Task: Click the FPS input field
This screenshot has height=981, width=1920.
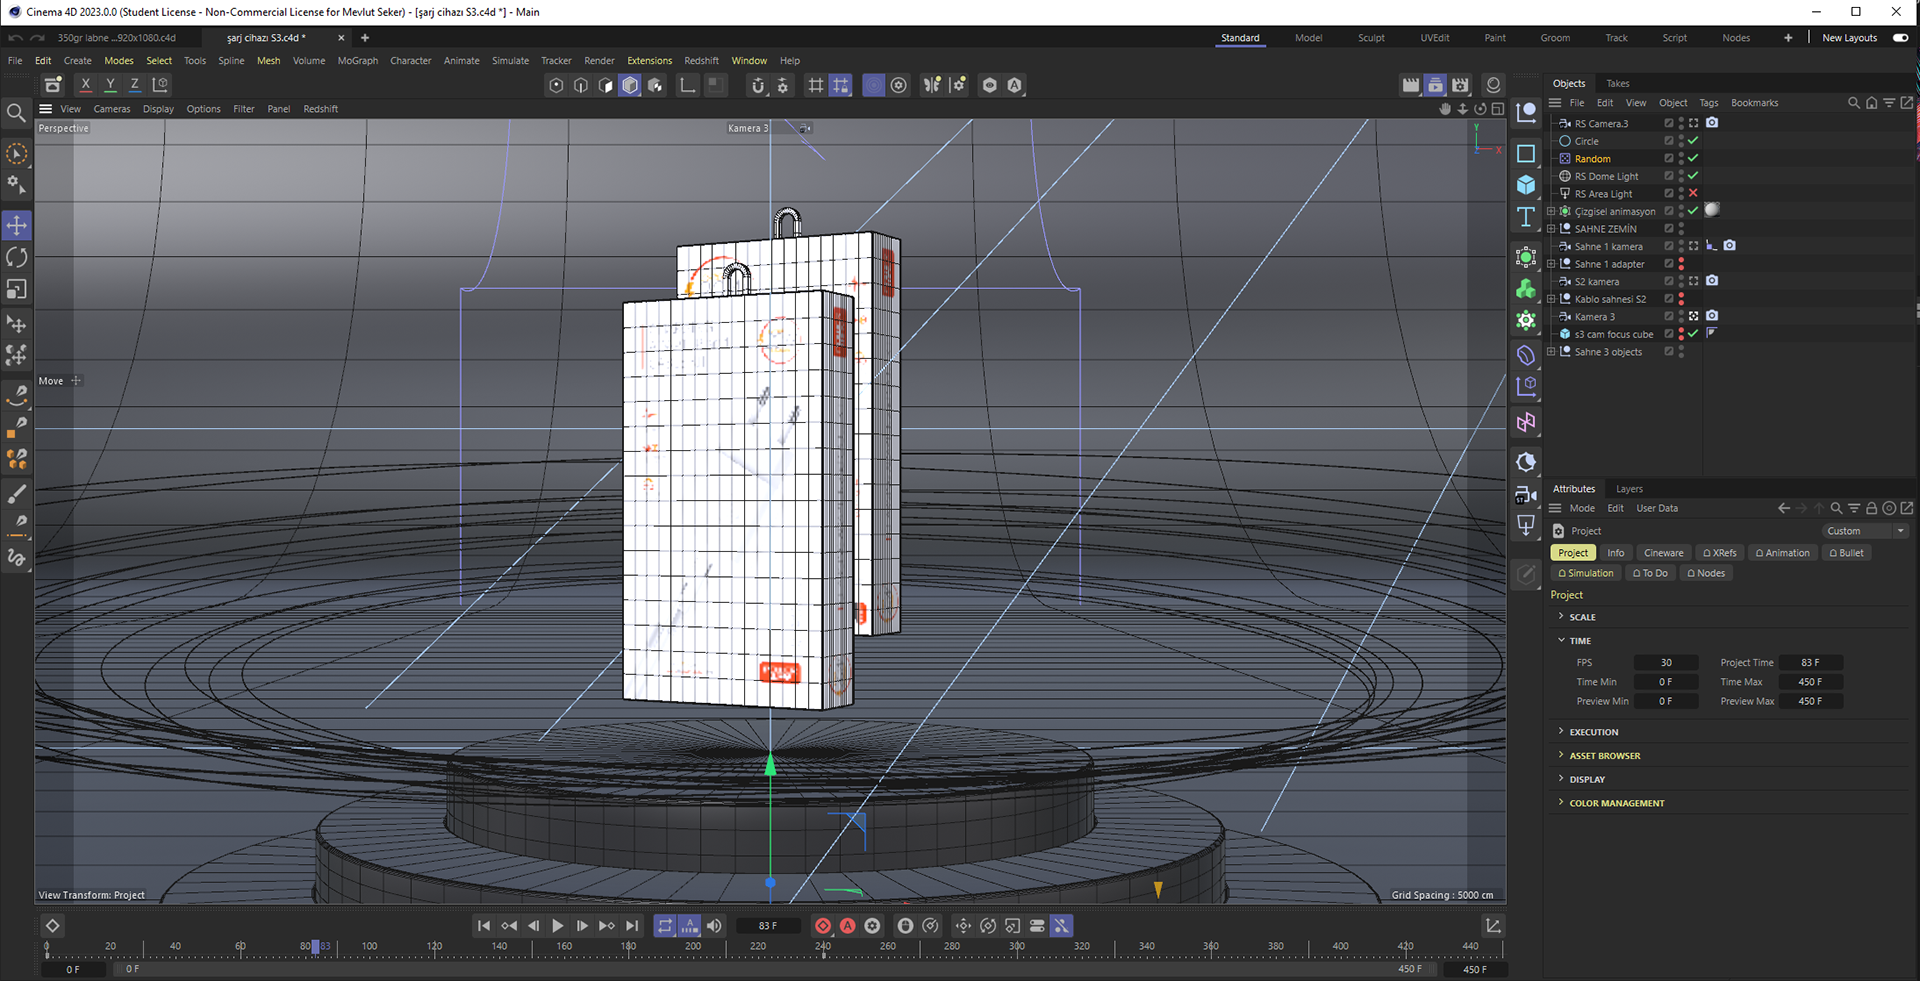Action: point(1666,663)
